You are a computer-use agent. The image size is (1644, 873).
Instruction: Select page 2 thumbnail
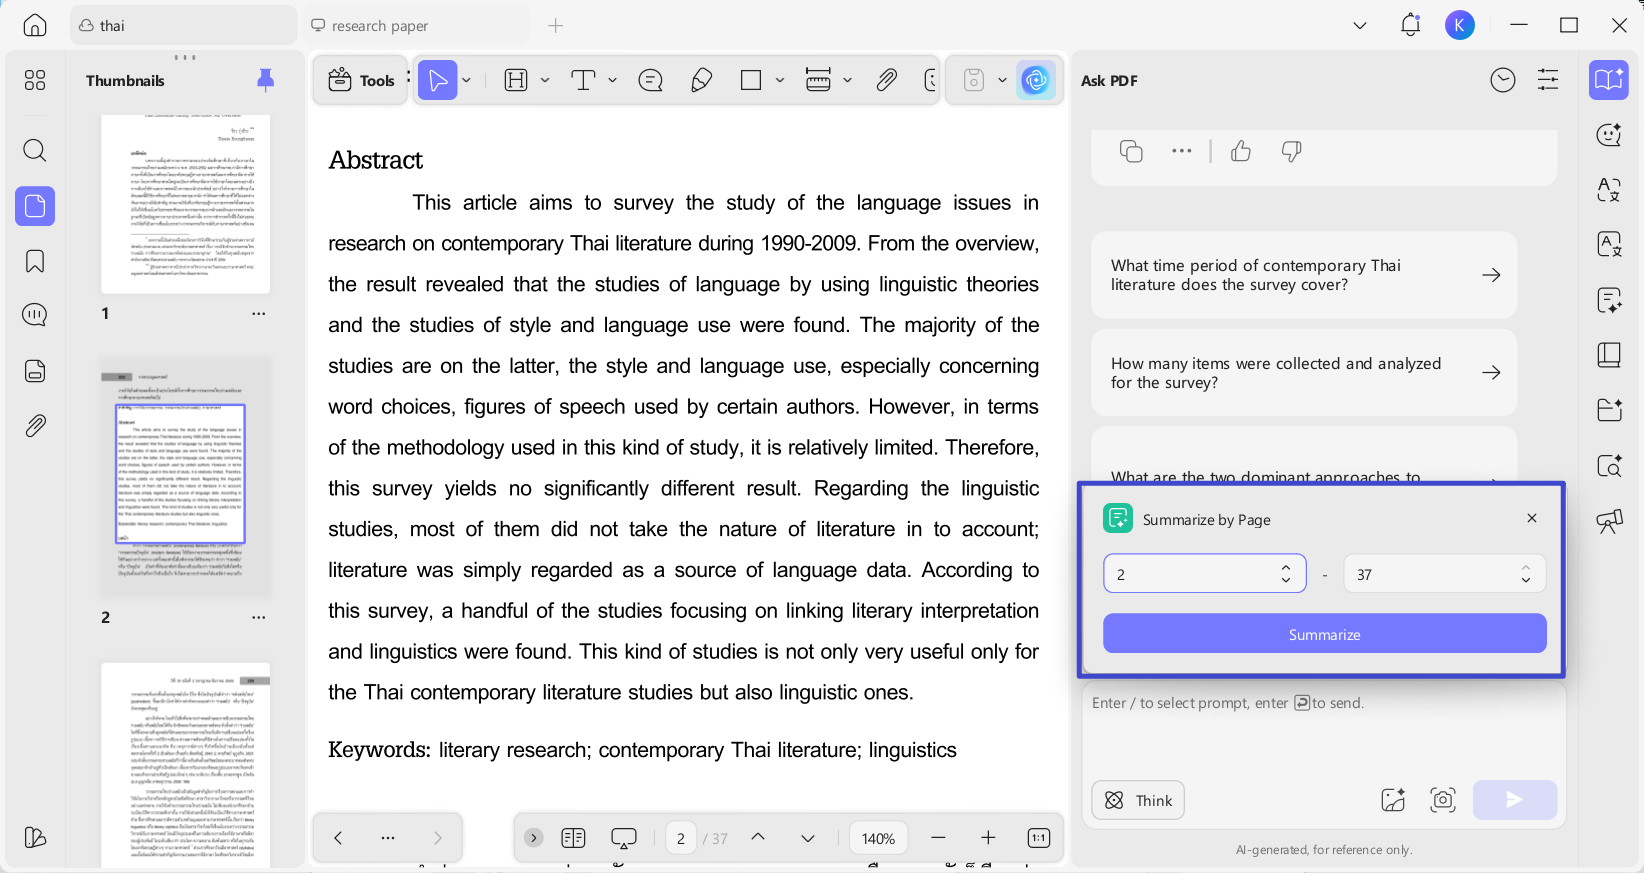pyautogui.click(x=185, y=477)
